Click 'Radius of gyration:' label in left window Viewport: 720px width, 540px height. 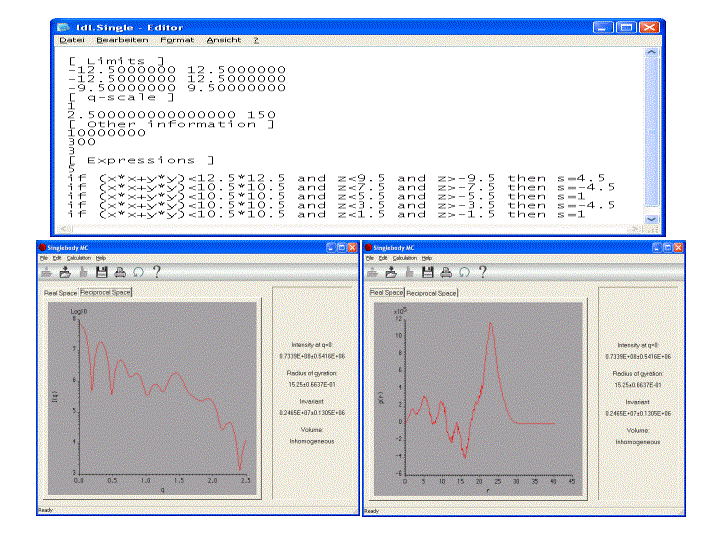pos(312,373)
